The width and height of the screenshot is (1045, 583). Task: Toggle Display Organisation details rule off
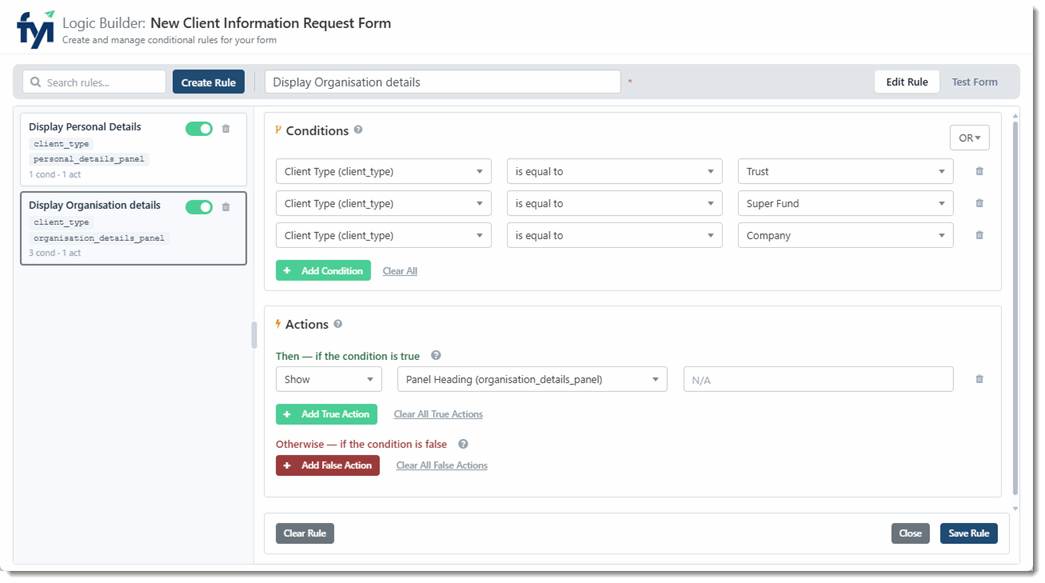pyautogui.click(x=199, y=207)
